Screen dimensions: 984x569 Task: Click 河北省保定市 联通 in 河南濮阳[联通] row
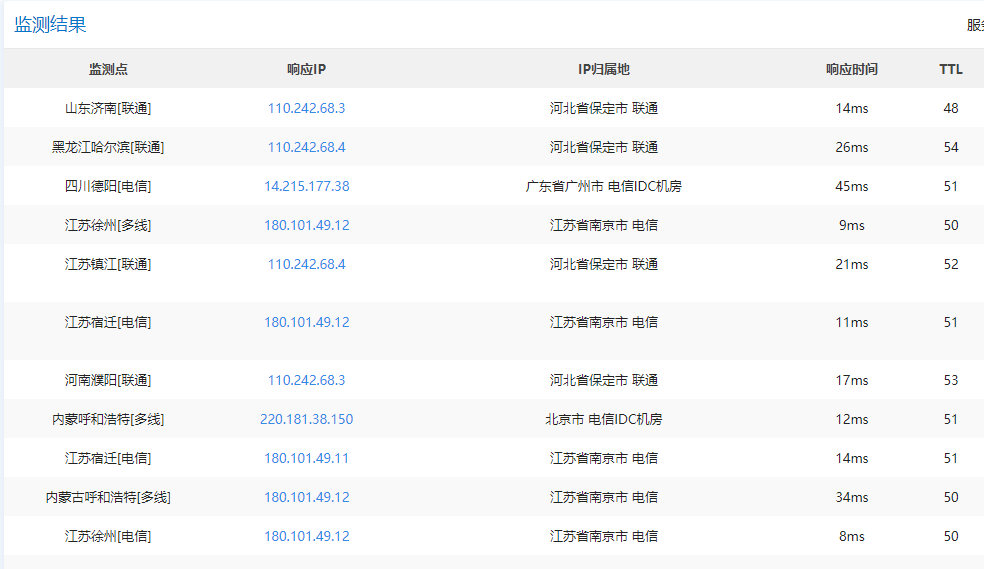604,380
